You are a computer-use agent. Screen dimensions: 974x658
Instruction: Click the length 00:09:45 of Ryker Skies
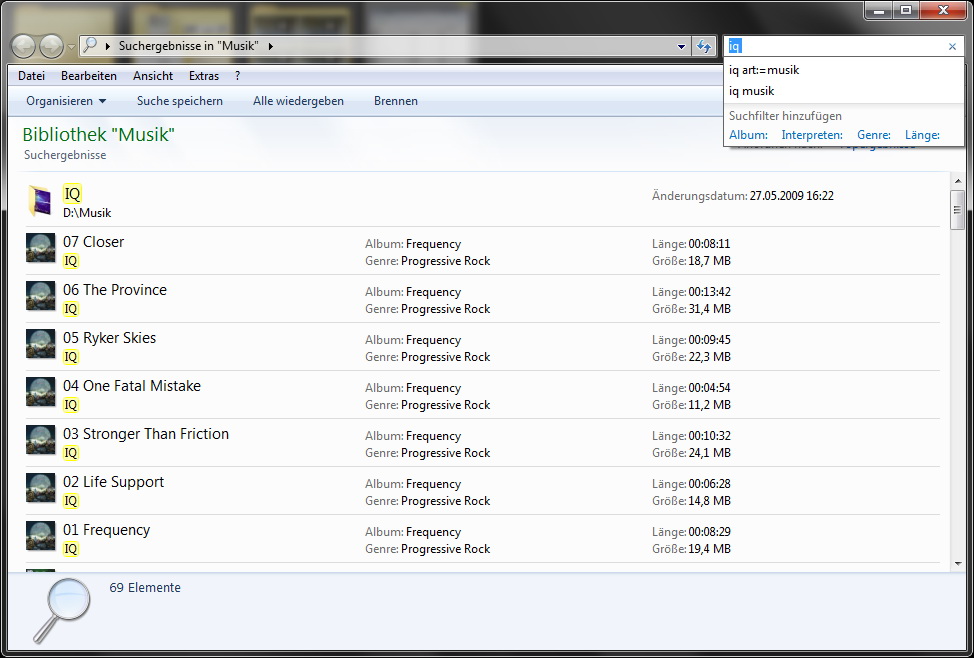709,340
